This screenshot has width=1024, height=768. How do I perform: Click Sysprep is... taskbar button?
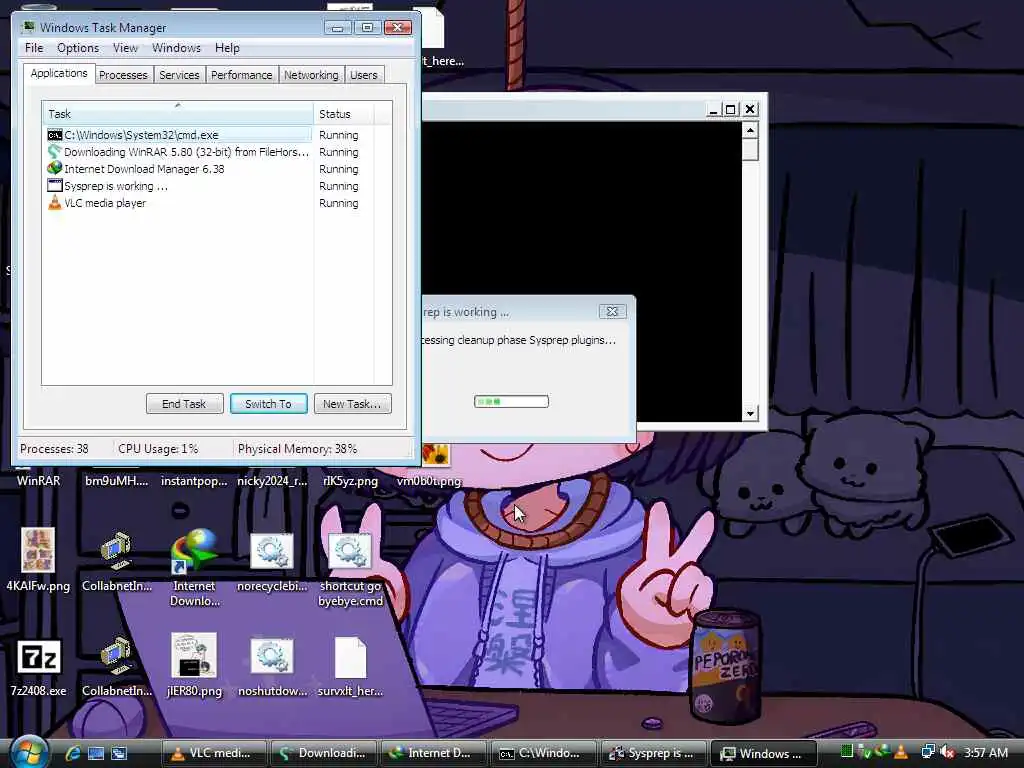point(652,753)
